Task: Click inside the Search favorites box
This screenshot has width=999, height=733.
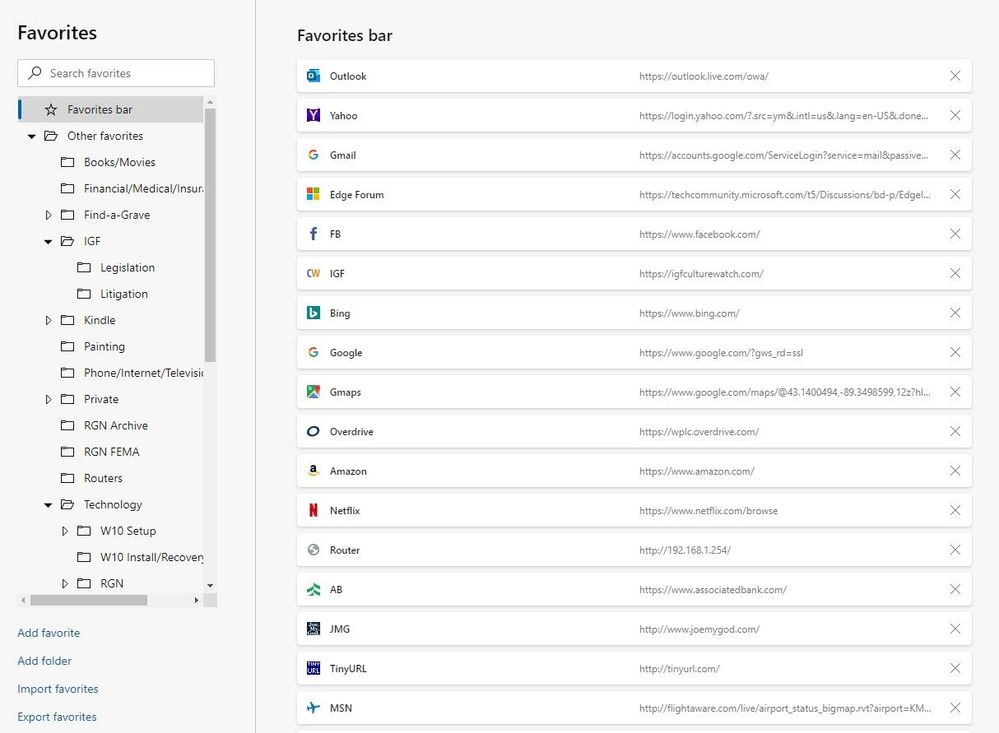Action: [115, 73]
